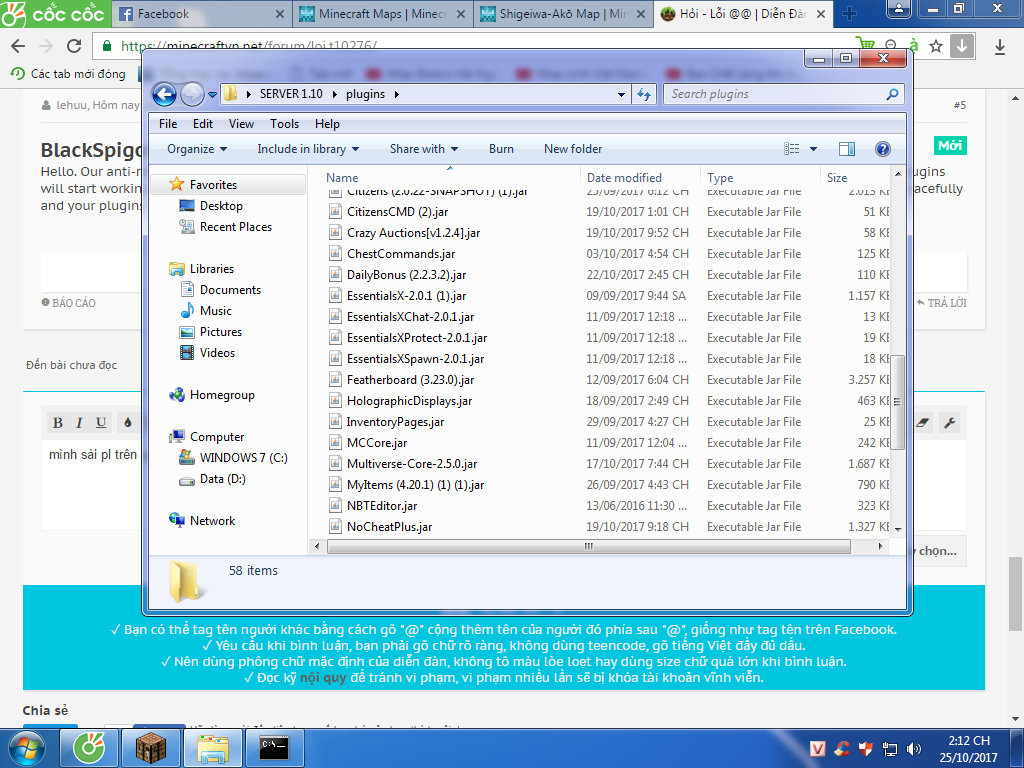Click the address bar refresh icon
1024x768 pixels.
[644, 94]
